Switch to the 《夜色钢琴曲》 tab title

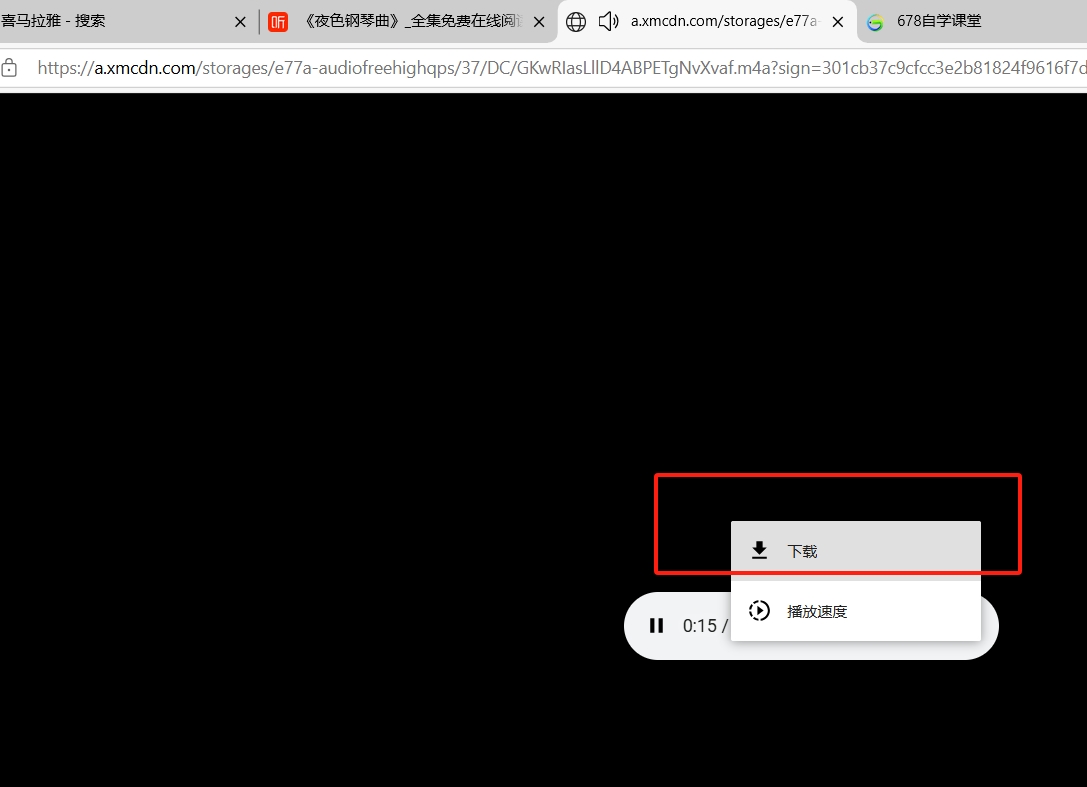pos(412,21)
